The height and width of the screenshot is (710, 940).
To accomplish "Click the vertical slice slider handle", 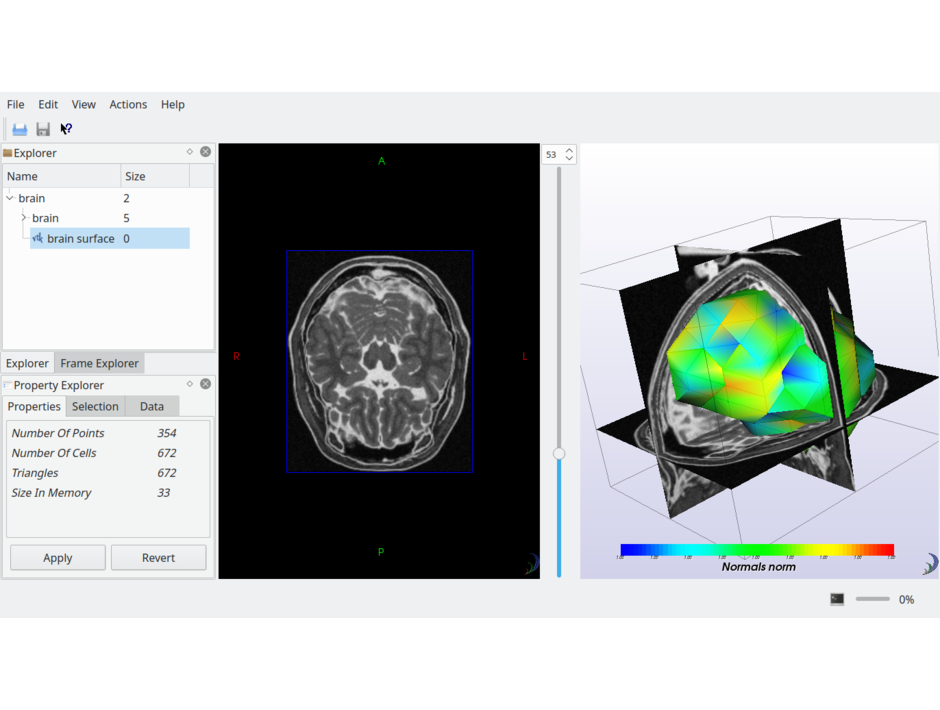I will pyautogui.click(x=559, y=453).
